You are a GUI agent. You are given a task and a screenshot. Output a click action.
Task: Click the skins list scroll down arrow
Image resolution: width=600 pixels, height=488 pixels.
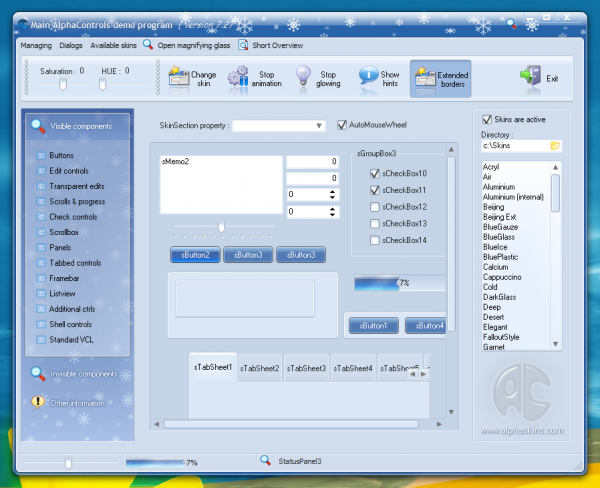[x=555, y=344]
